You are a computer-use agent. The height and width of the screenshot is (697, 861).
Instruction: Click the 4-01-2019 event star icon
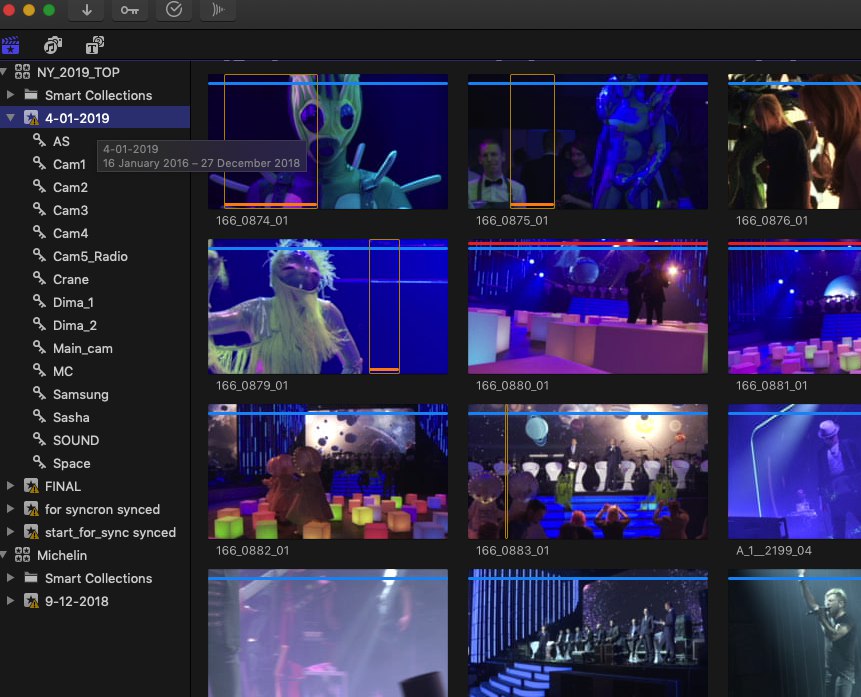(31, 118)
